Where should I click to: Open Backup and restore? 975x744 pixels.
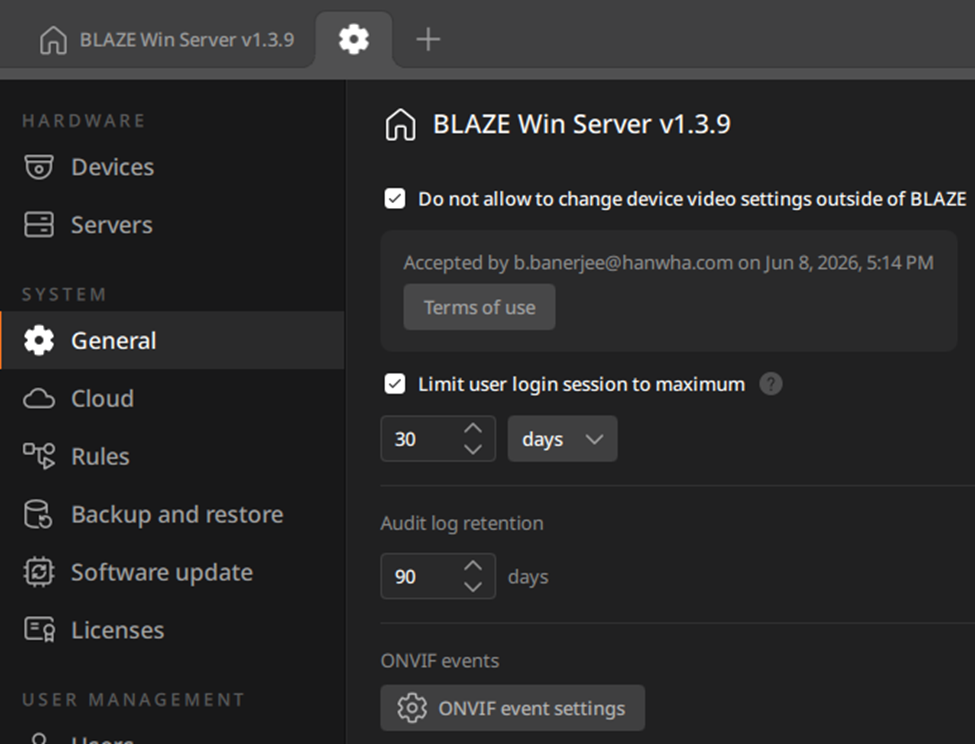coord(172,514)
